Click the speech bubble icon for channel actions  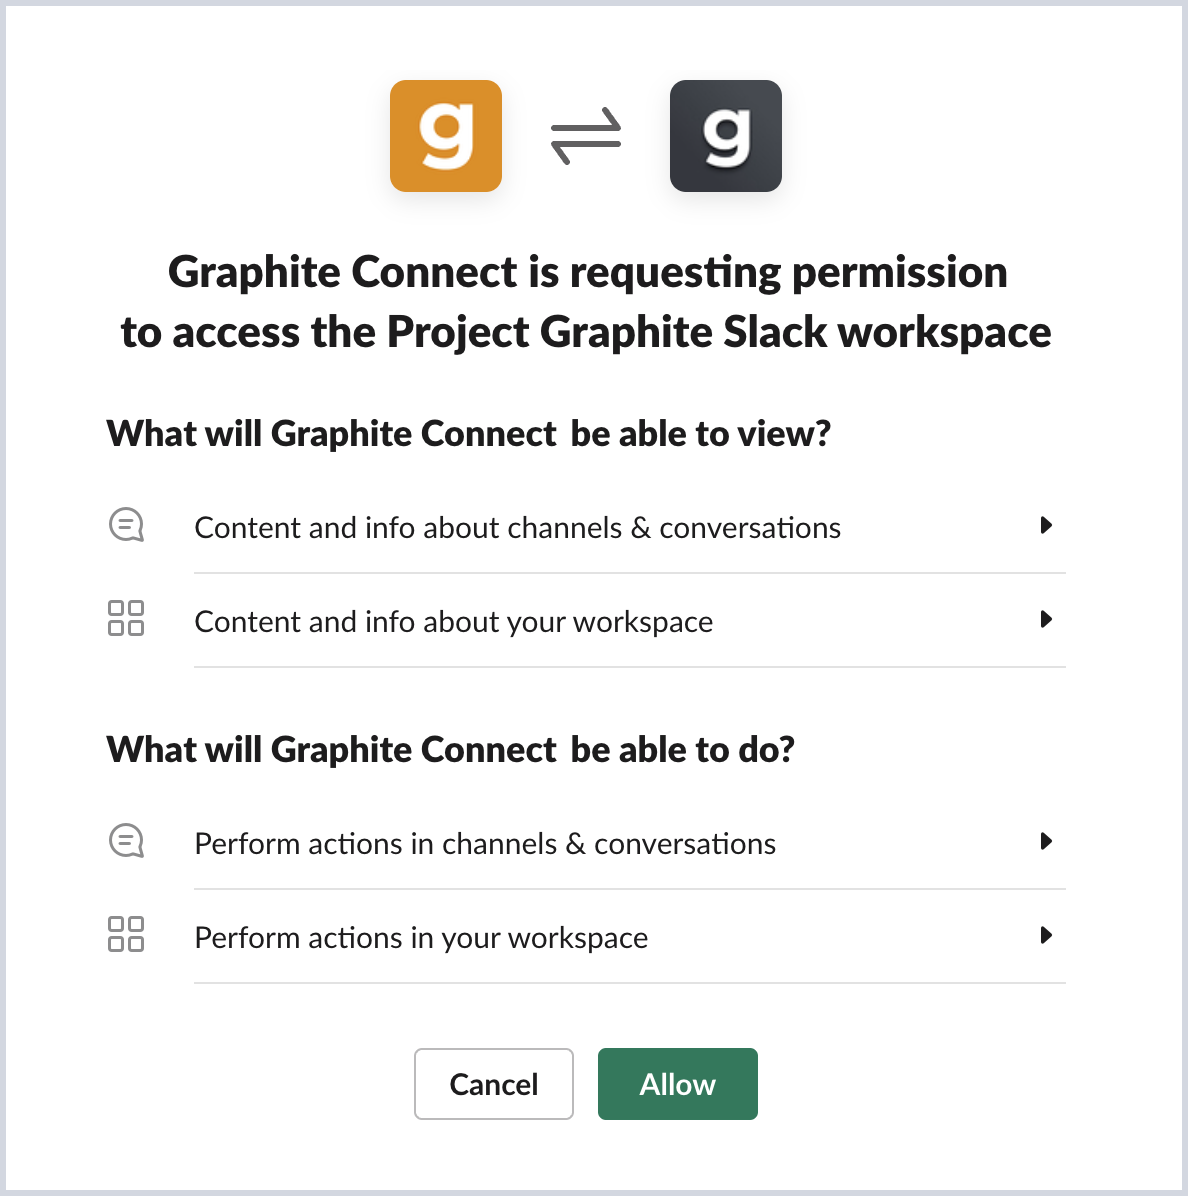point(126,841)
